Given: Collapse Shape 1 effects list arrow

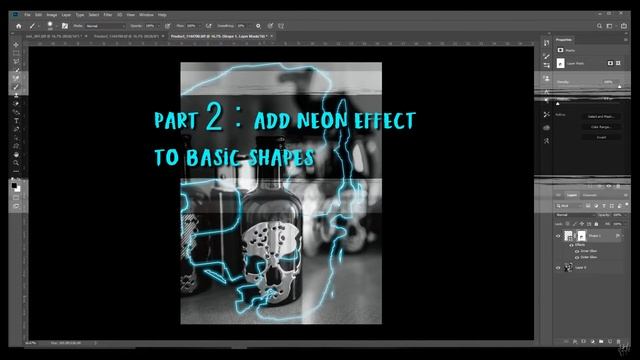Looking at the screenshot, I should [623, 236].
